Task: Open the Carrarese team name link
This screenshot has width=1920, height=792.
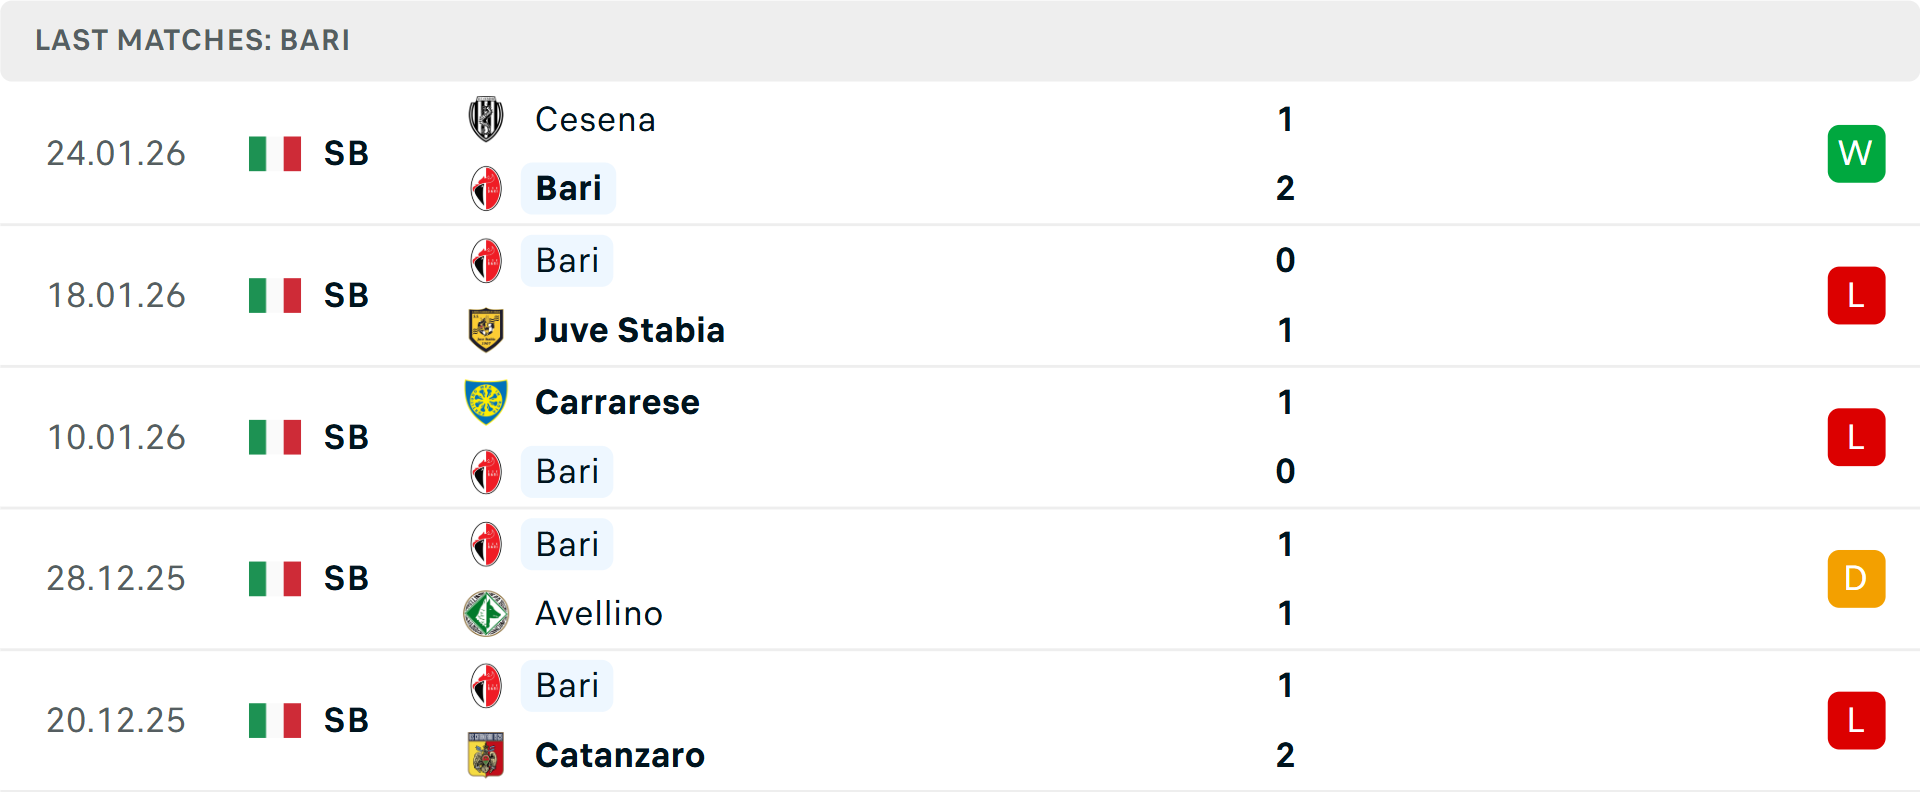Action: tap(617, 402)
